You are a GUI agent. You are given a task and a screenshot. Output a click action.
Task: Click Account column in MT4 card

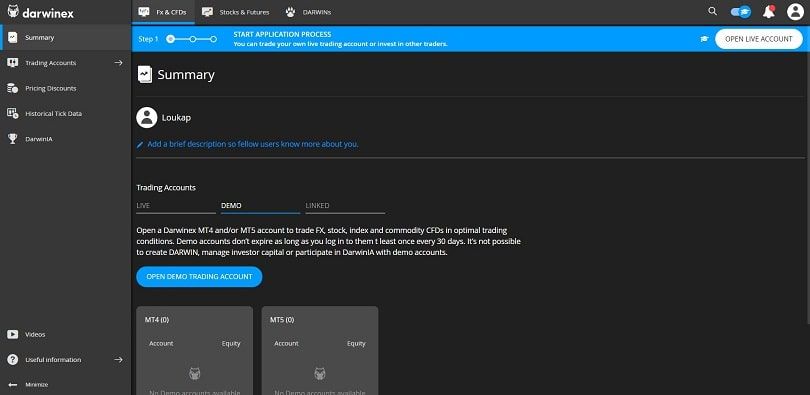pyautogui.click(x=161, y=343)
